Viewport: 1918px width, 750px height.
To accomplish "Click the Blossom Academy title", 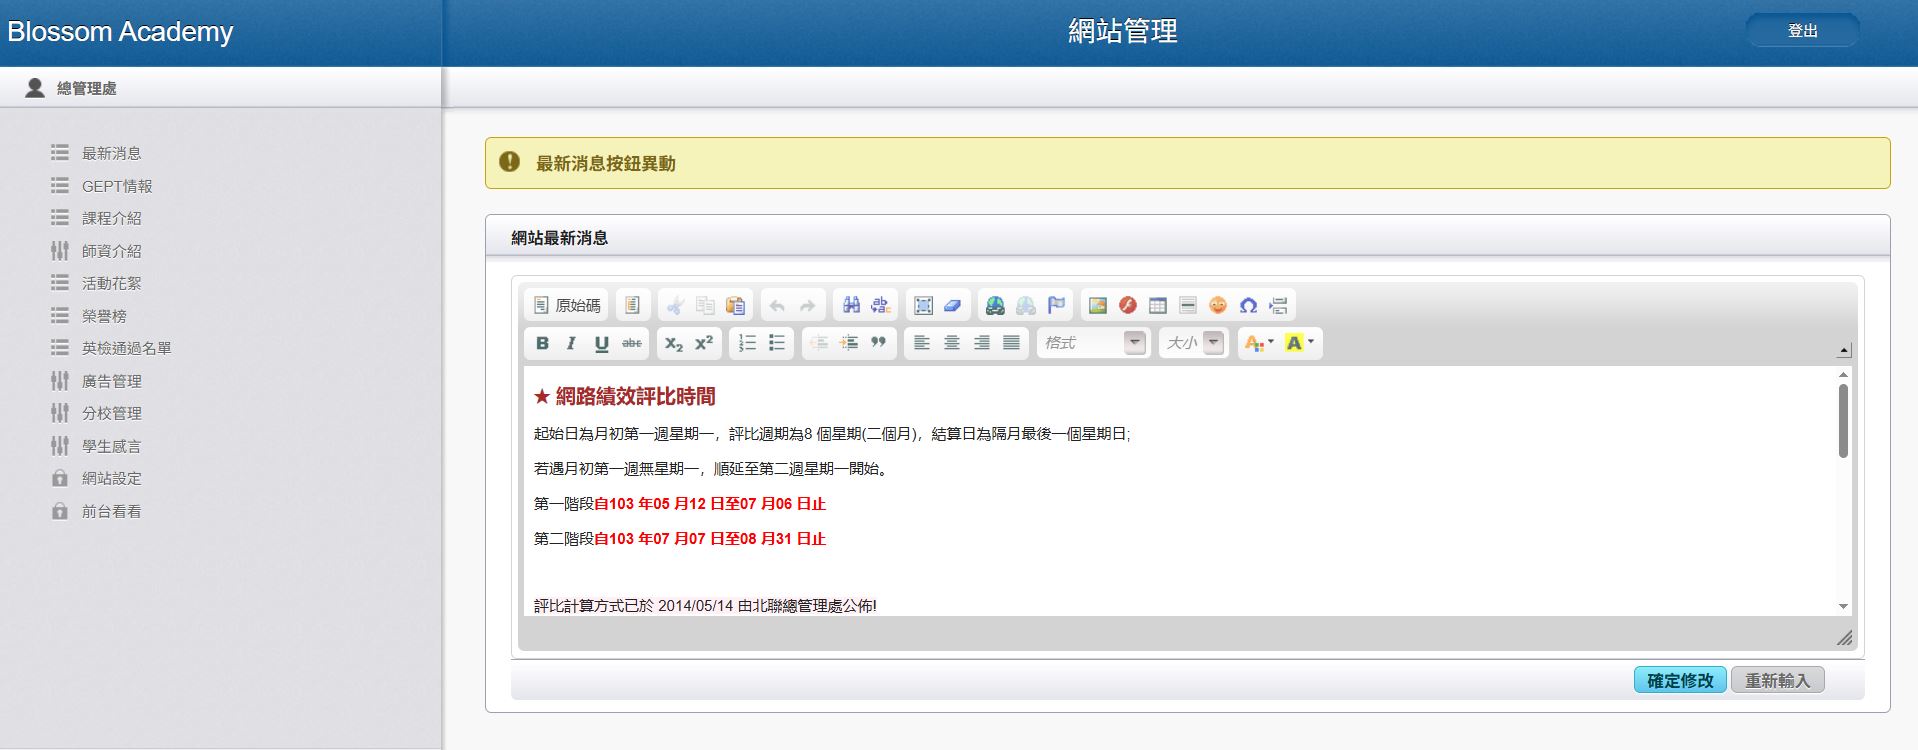I will pyautogui.click(x=120, y=32).
